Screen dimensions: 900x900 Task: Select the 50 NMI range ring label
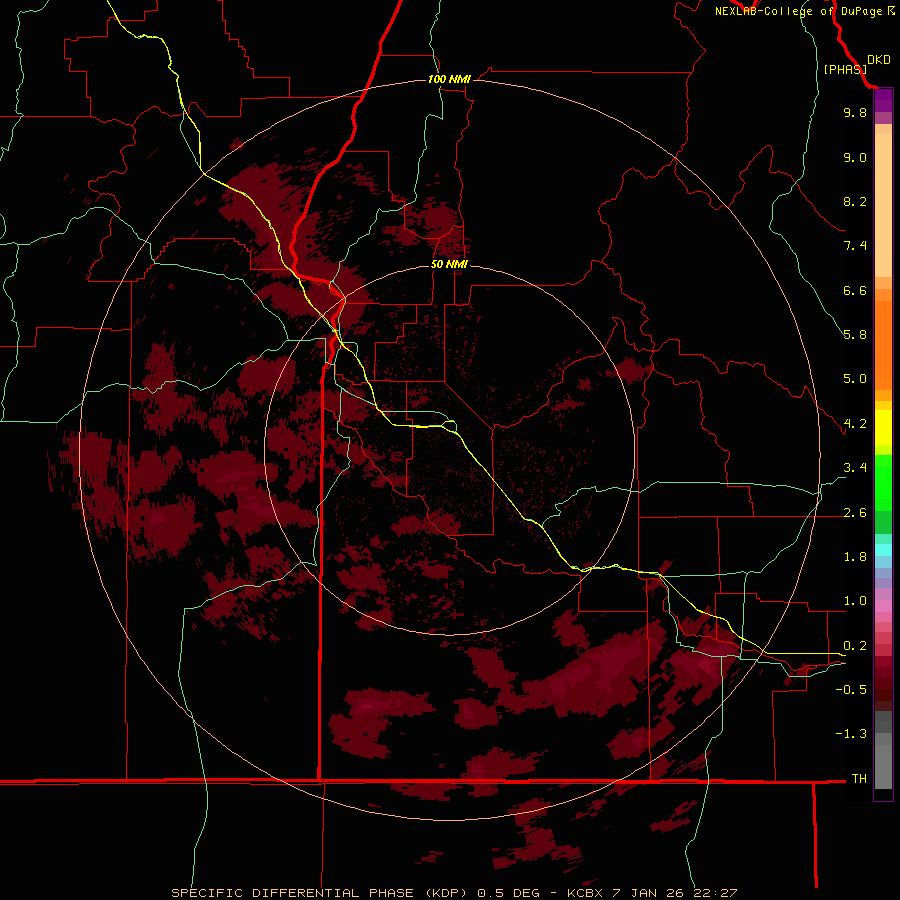click(x=449, y=264)
